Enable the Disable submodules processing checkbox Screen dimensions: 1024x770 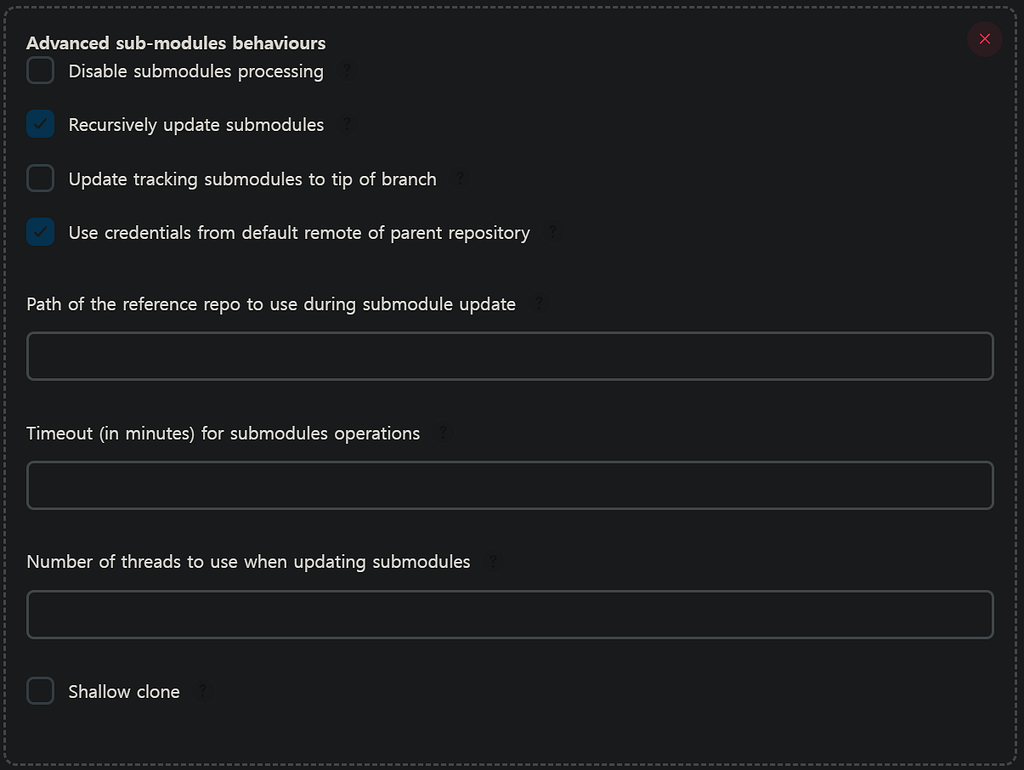tap(40, 71)
